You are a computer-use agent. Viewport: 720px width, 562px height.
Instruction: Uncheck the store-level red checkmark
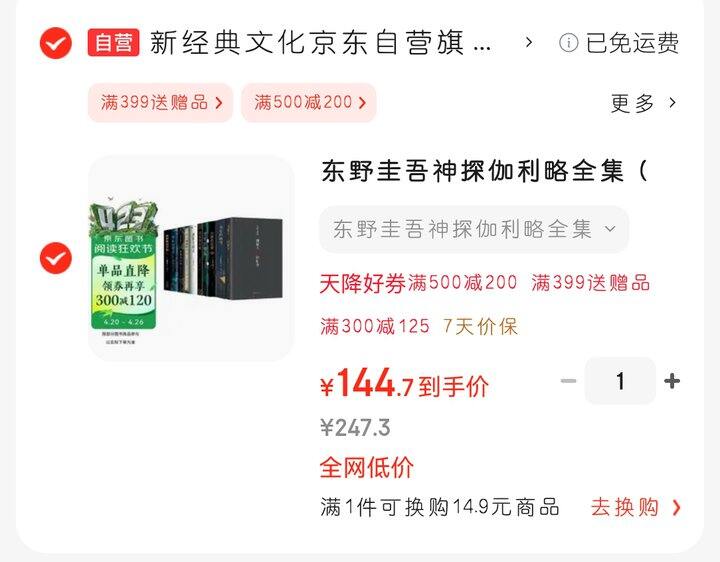[56, 43]
